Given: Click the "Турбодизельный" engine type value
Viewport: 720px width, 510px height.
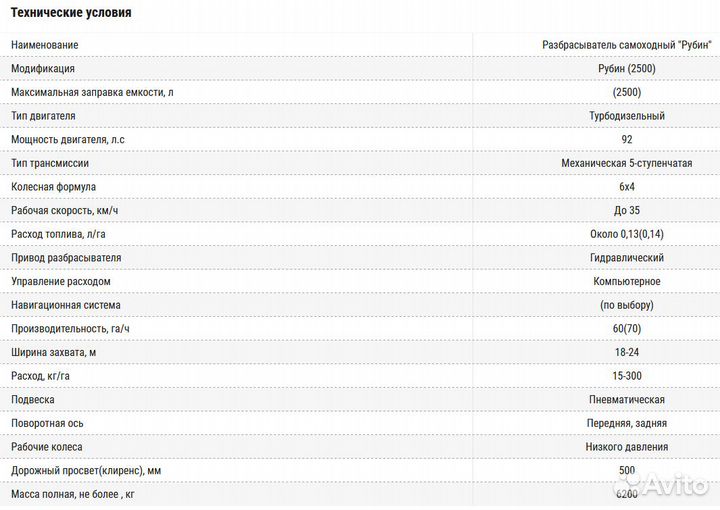Looking at the screenshot, I should click(627, 116).
